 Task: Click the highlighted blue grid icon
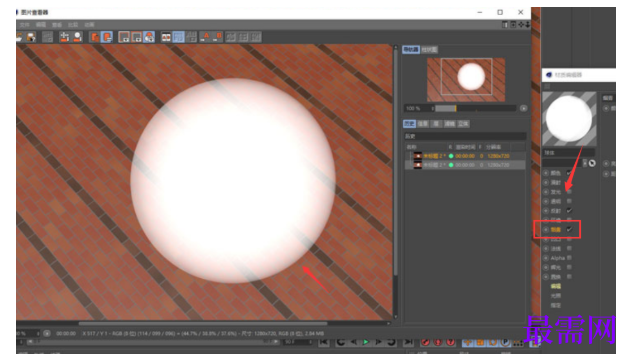(x=179, y=37)
